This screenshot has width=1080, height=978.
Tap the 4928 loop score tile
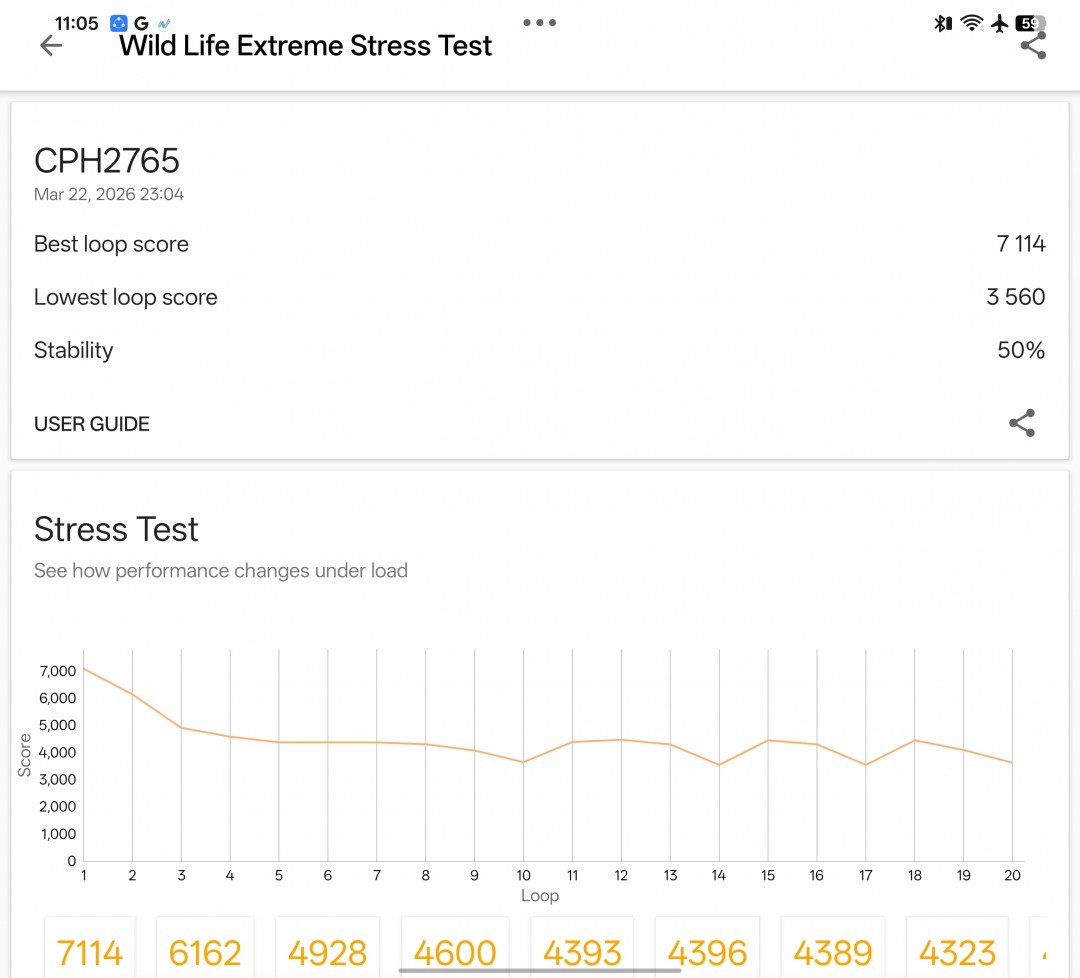tap(328, 952)
